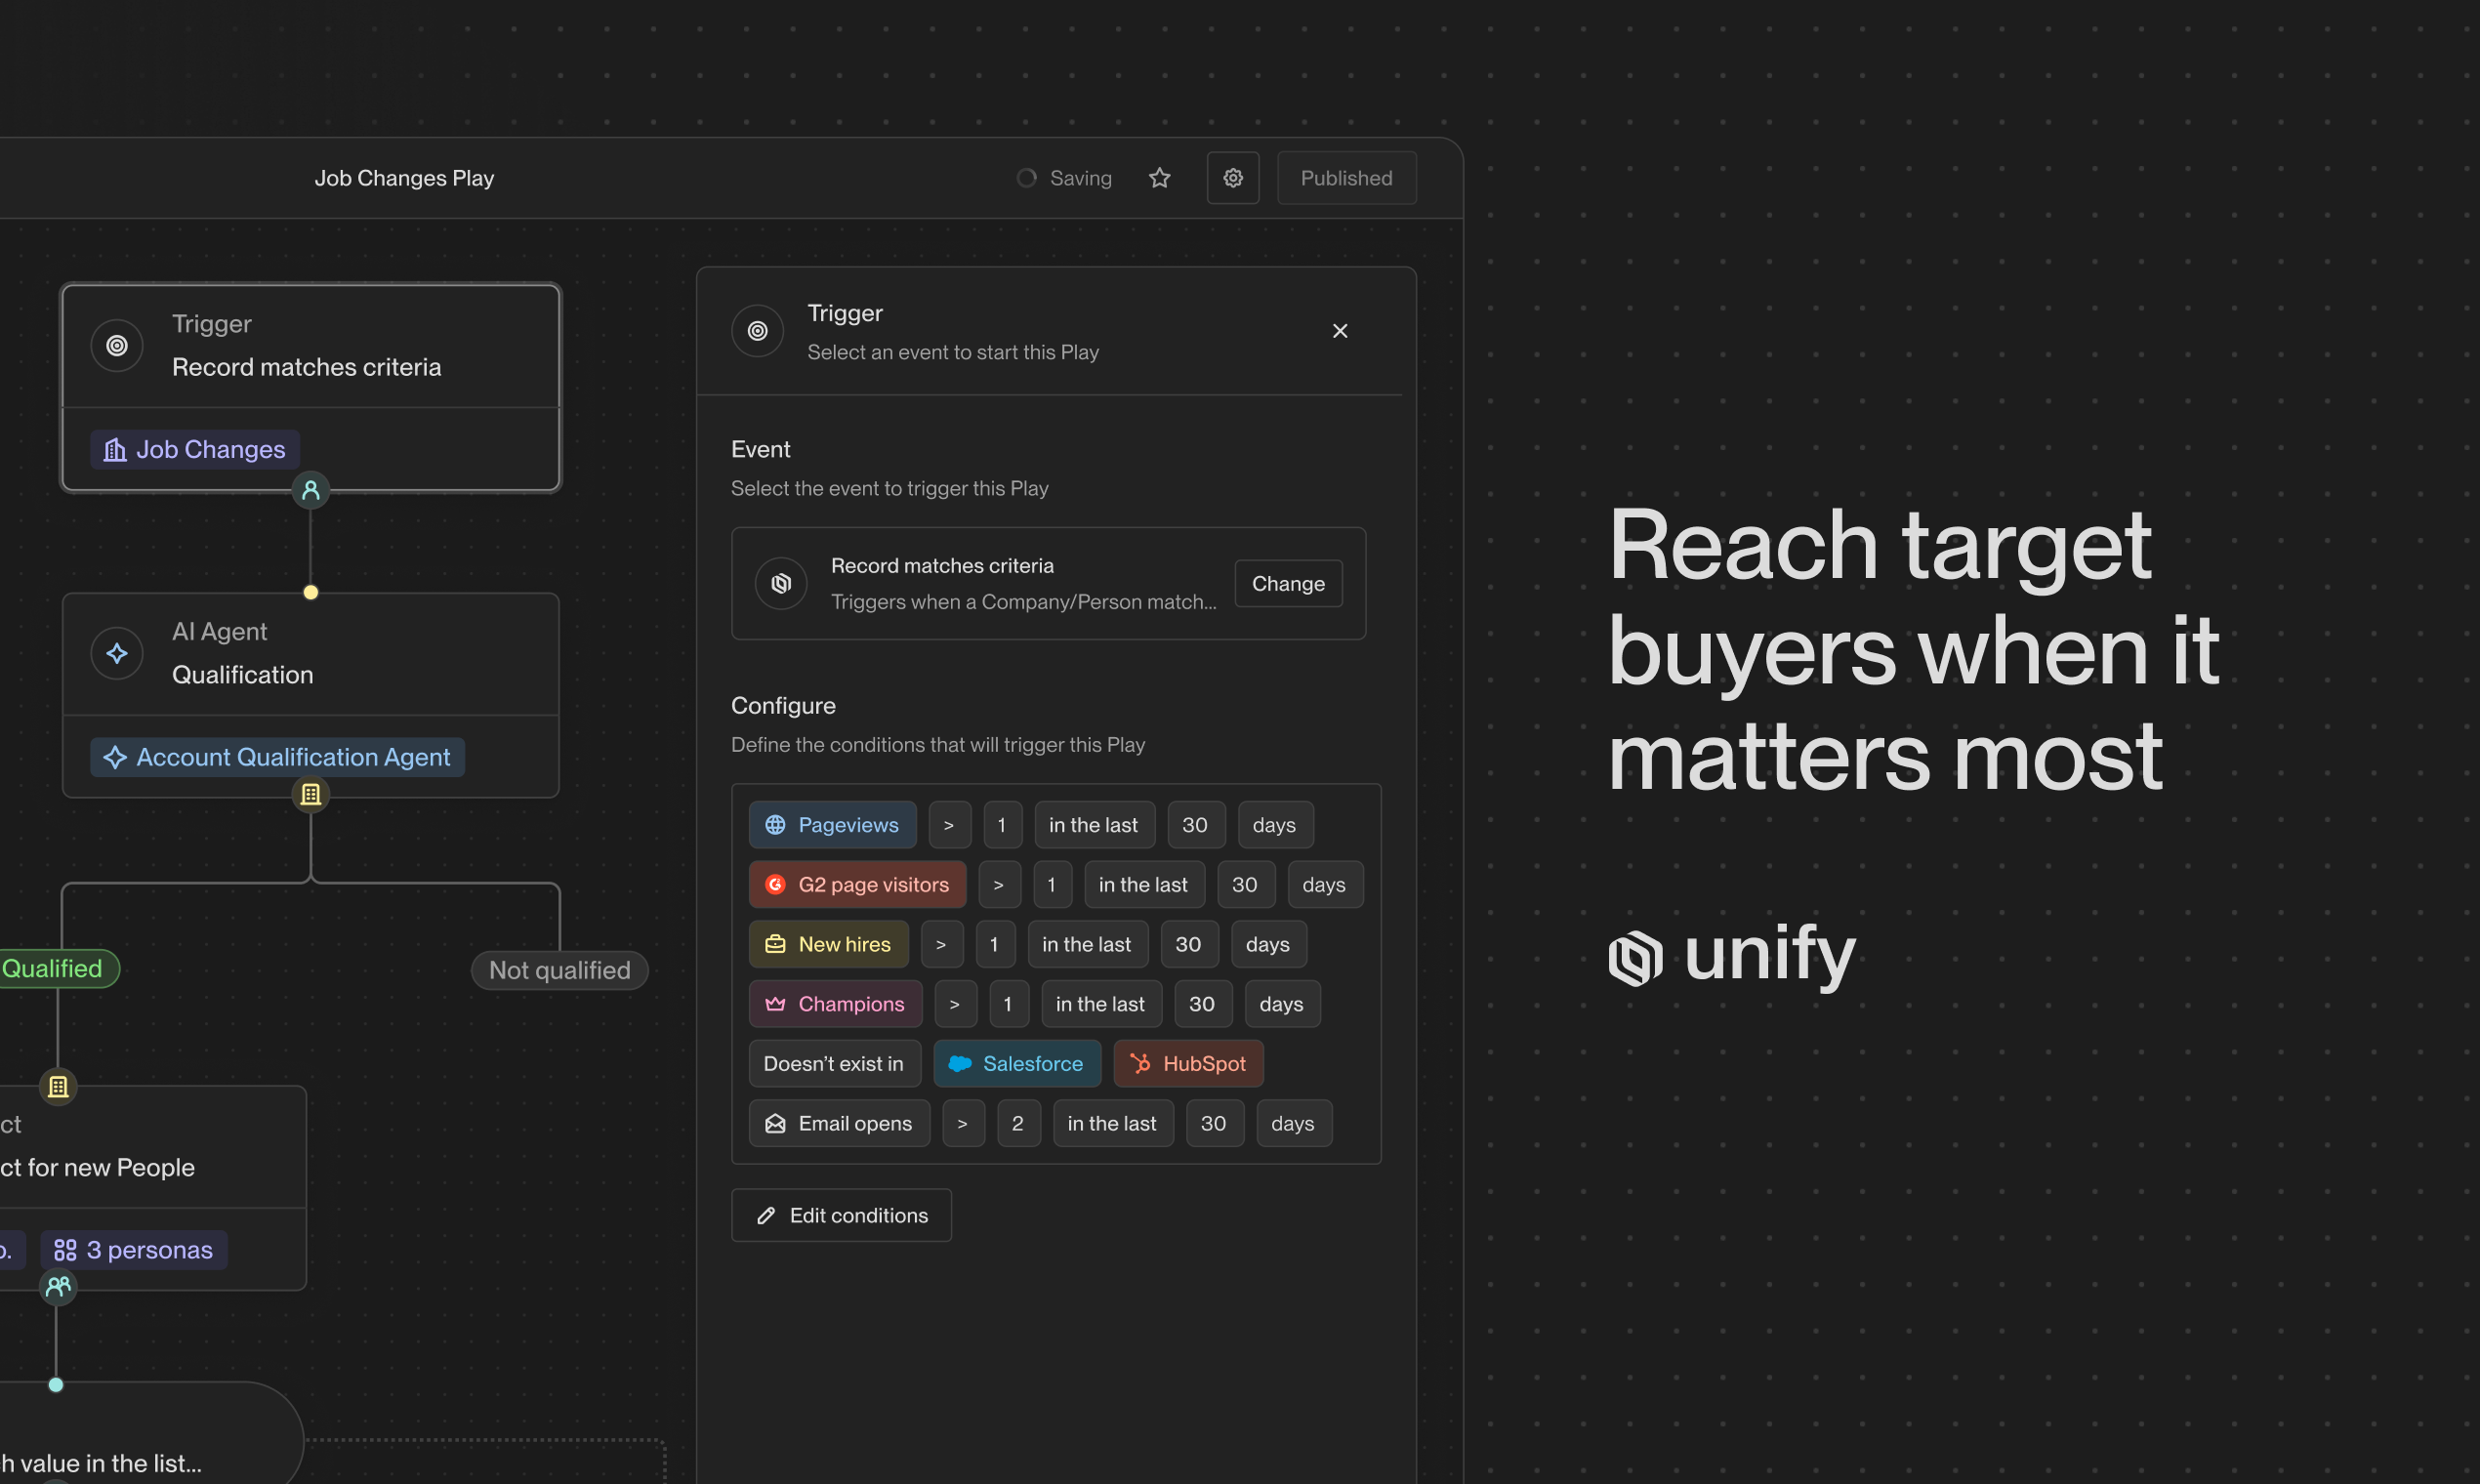The height and width of the screenshot is (1484, 2480).
Task: Click the person connector under Job Changes
Action: click(x=311, y=490)
